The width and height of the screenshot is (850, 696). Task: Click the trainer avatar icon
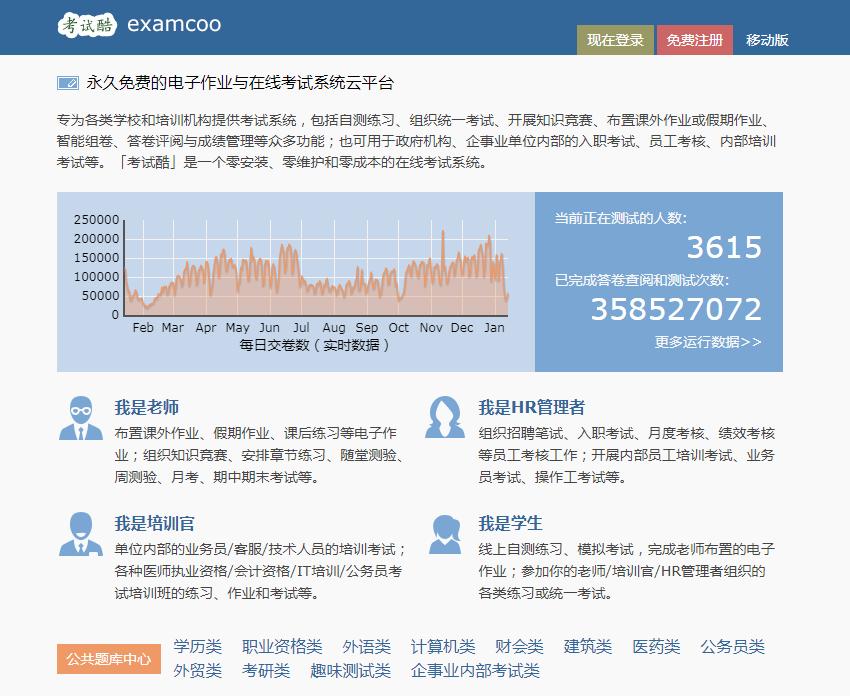click(81, 534)
